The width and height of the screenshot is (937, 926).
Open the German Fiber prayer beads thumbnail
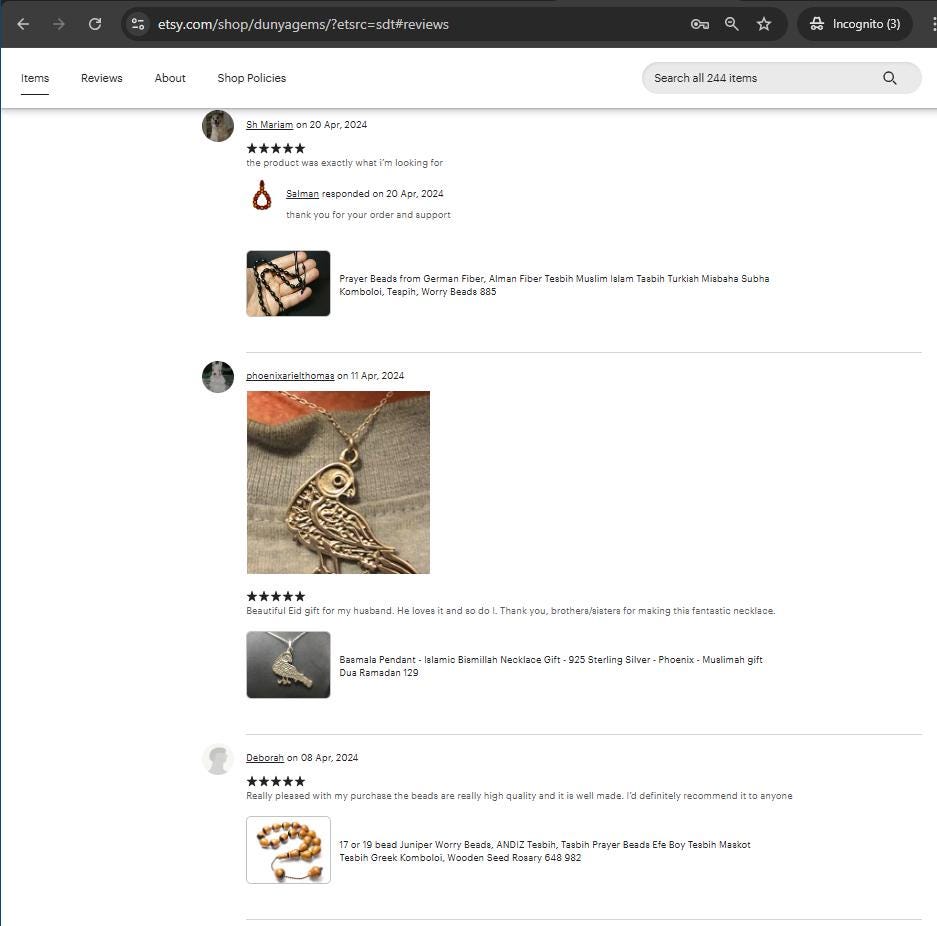[x=288, y=283]
